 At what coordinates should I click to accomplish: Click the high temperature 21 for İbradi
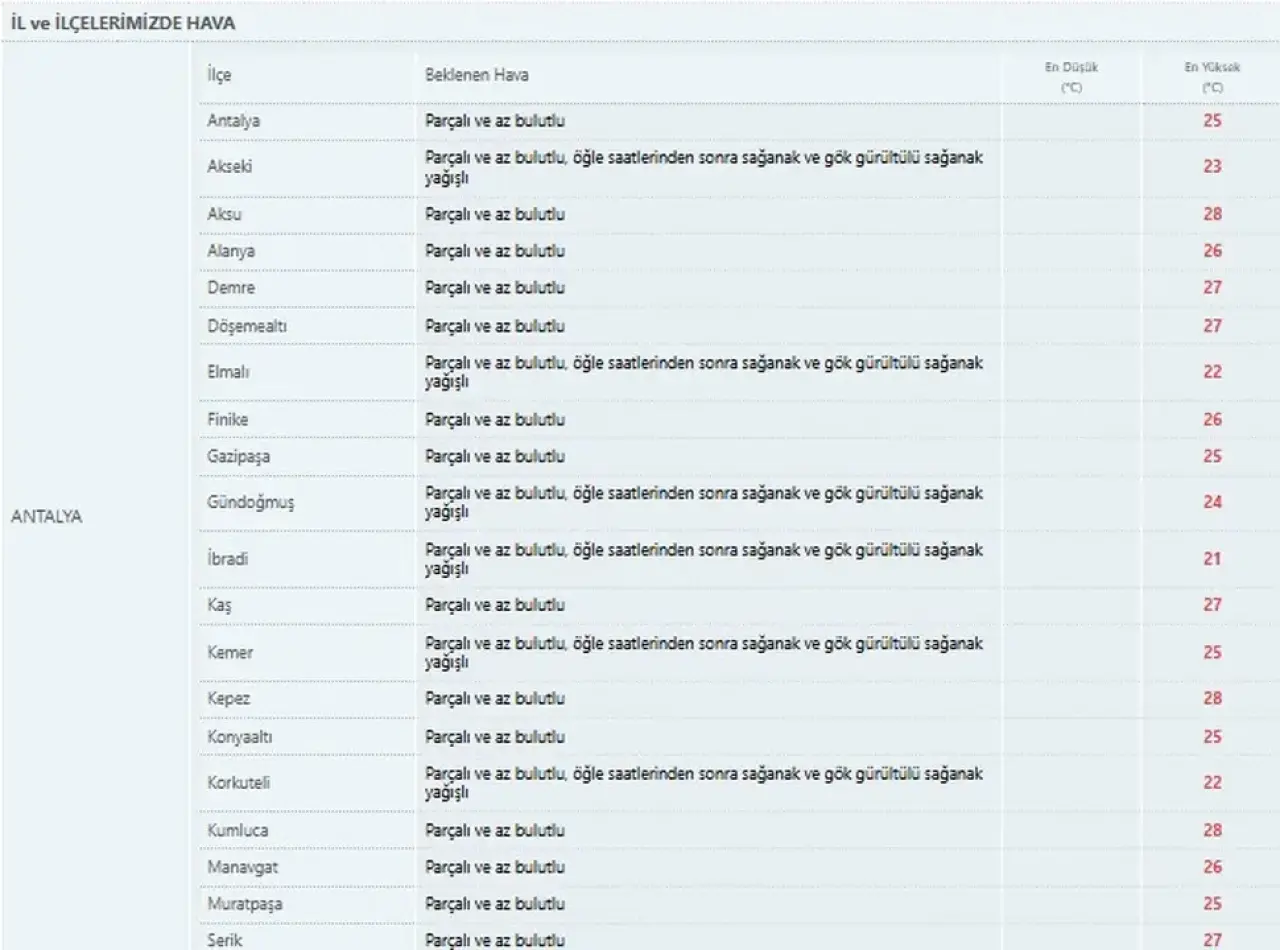pos(1212,559)
